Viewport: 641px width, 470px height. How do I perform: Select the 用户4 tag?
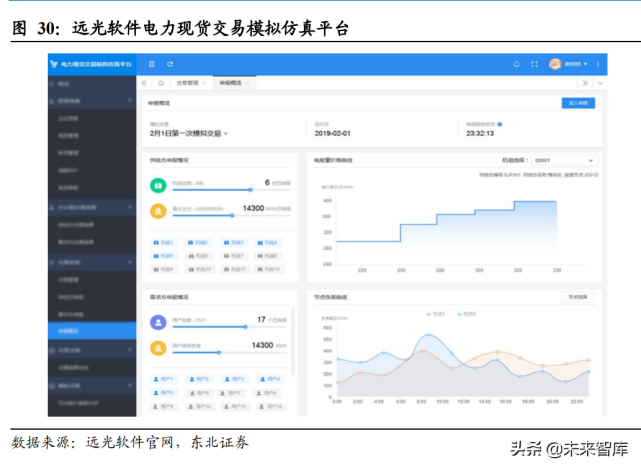(270, 379)
